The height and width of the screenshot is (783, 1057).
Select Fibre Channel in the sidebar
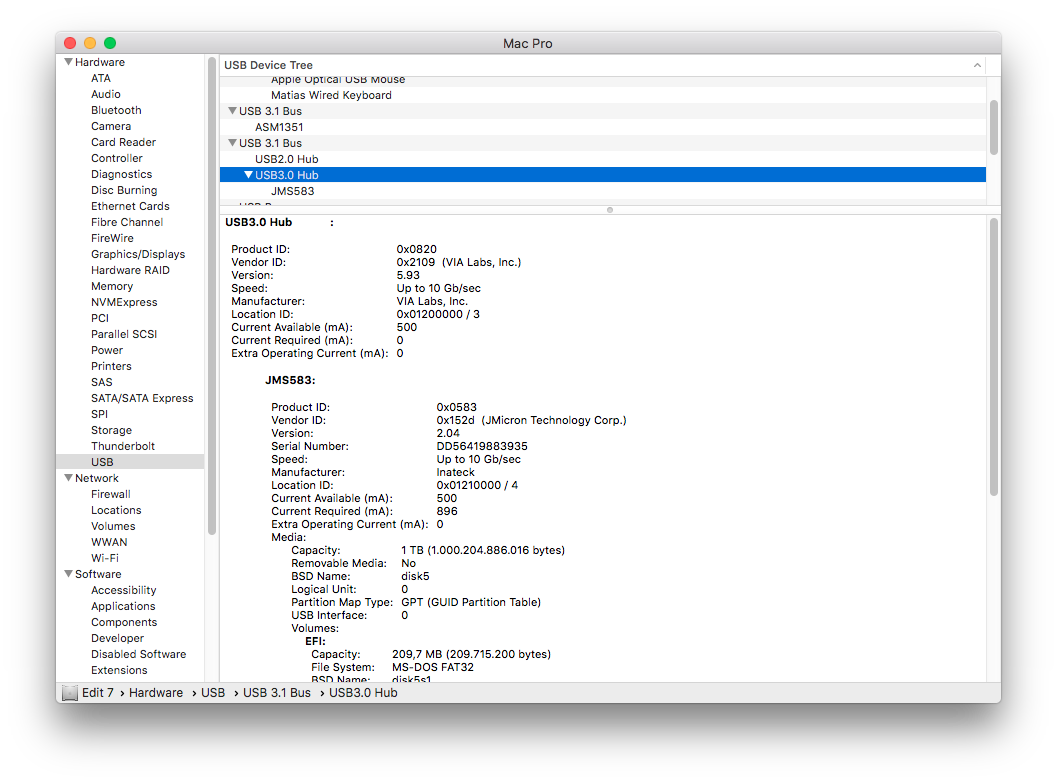(127, 222)
